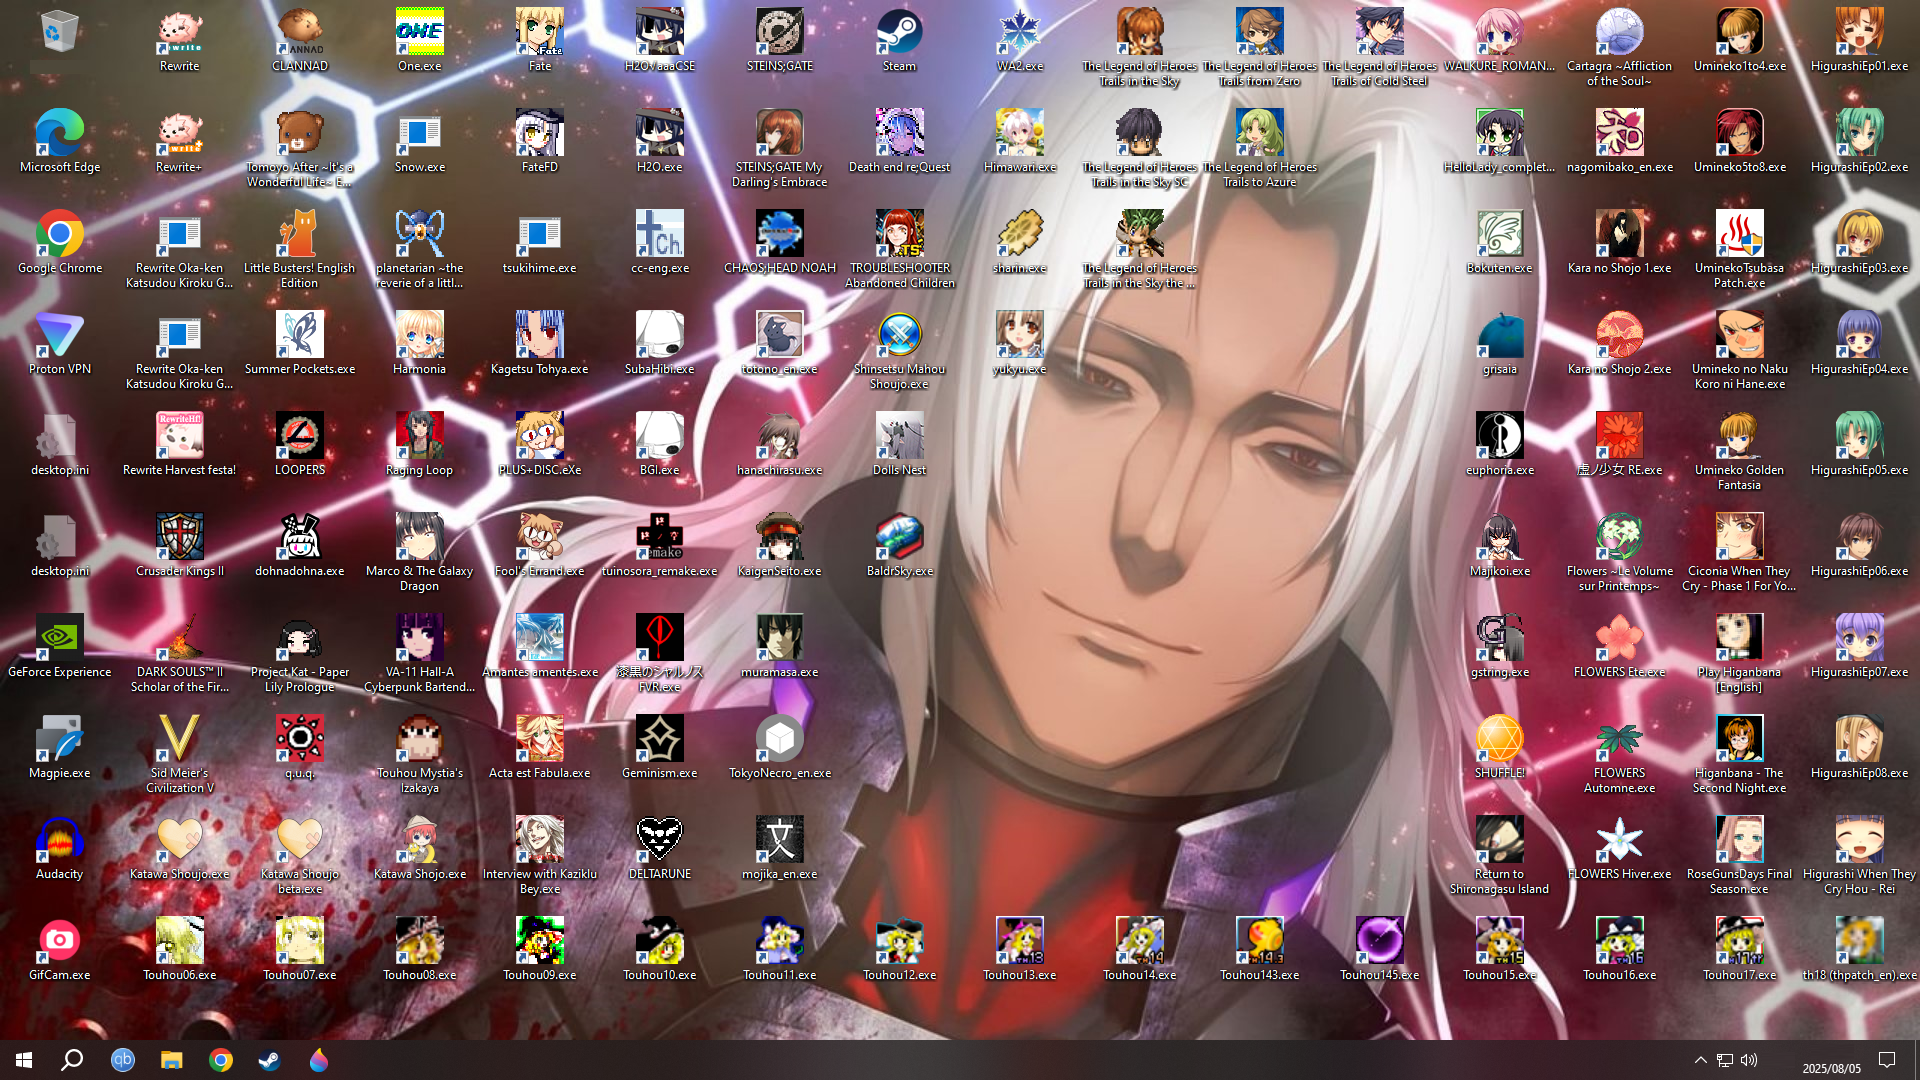
Task: Open the Rewrite Harvest festa! icon
Action: [180, 444]
